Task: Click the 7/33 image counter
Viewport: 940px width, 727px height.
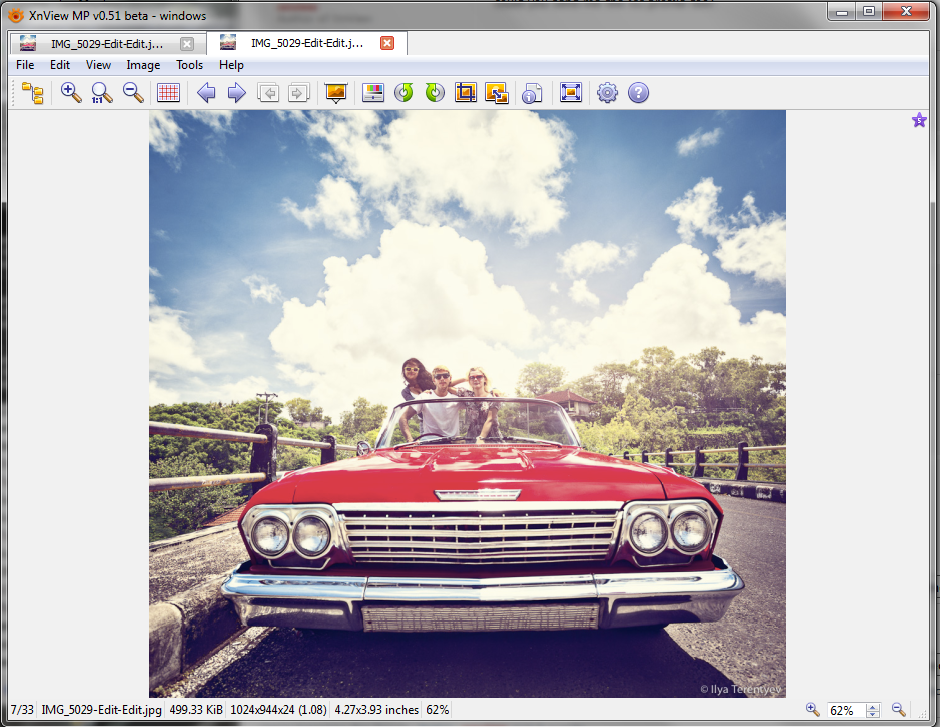Action: [22, 710]
